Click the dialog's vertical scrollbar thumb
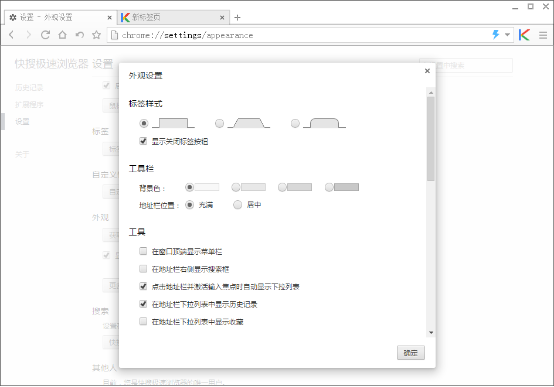Viewport: 554px width, 387px height. click(431, 139)
